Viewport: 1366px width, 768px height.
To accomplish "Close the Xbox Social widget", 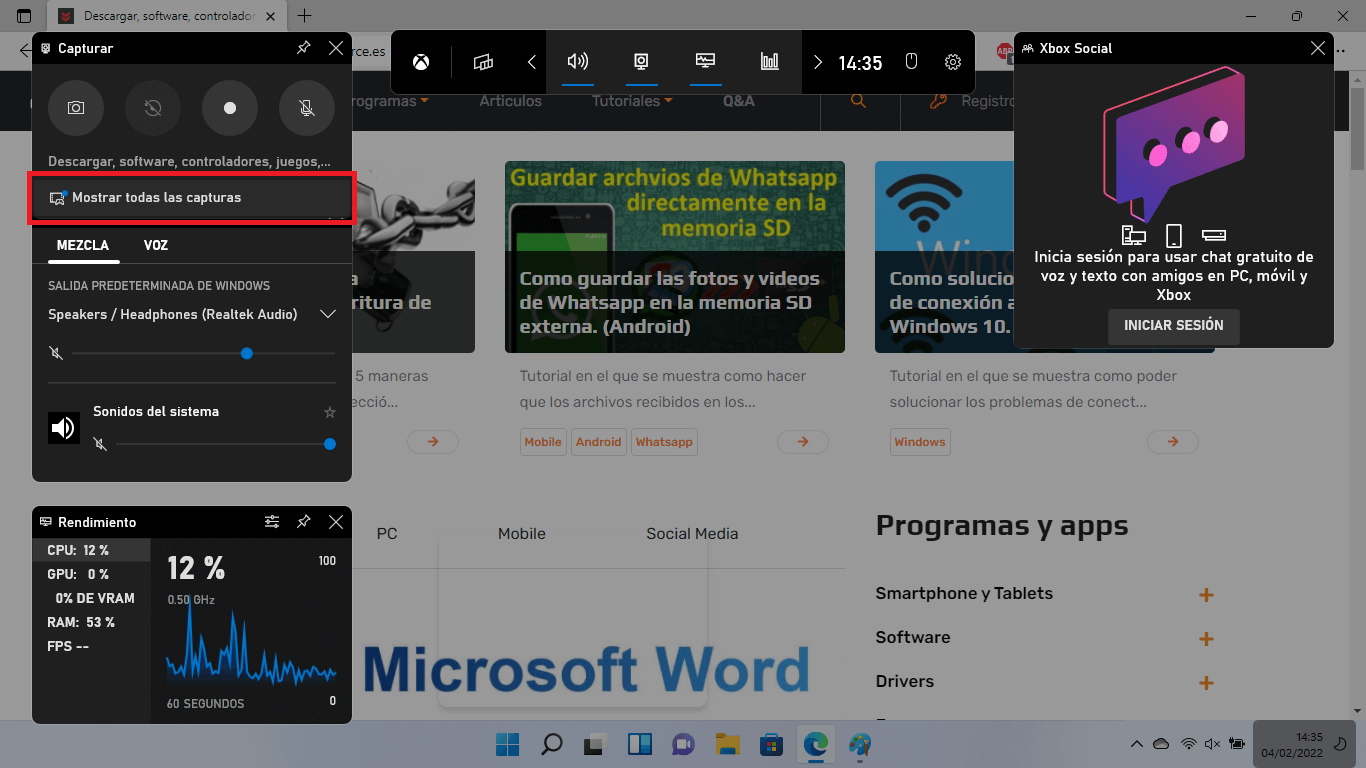I will point(1317,48).
